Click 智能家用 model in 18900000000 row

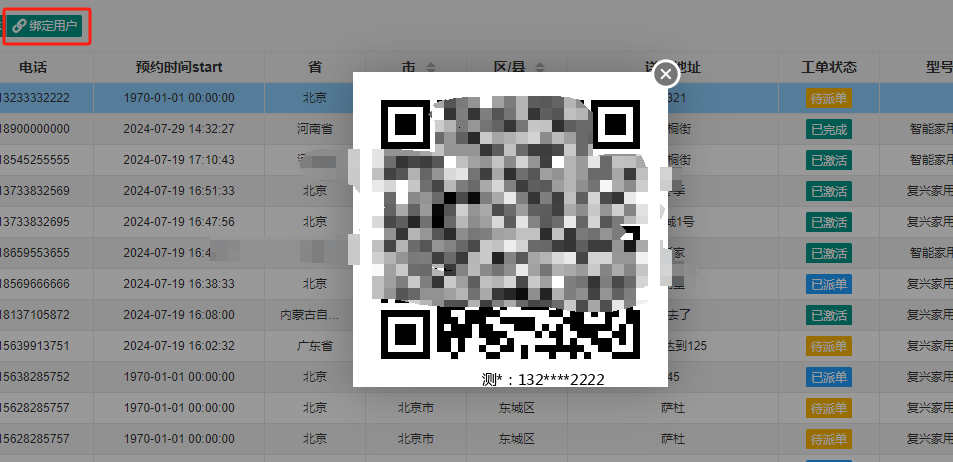coord(931,129)
